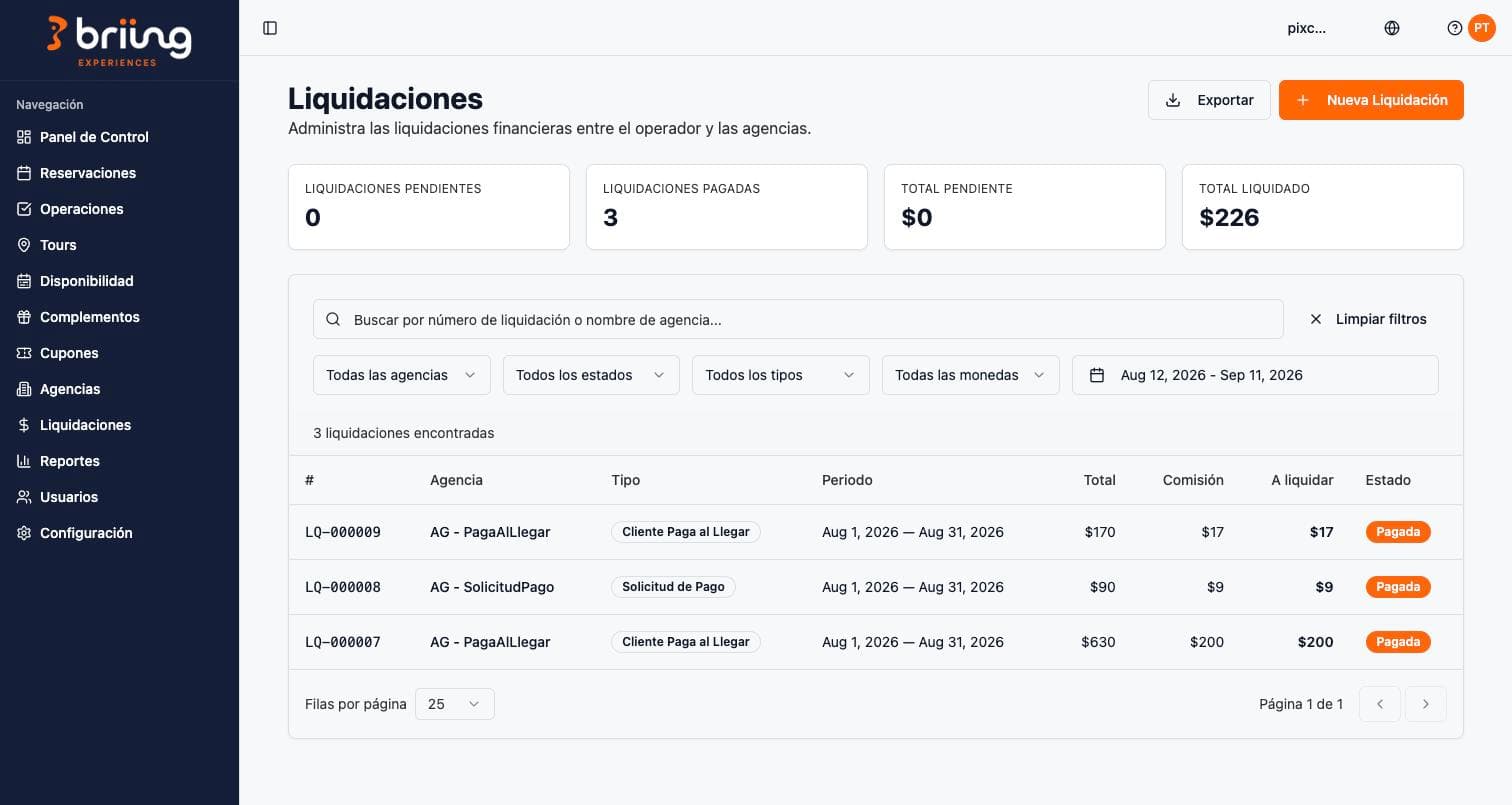
Task: Click the Pagada status badge for LQ-000009
Action: [1398, 532]
